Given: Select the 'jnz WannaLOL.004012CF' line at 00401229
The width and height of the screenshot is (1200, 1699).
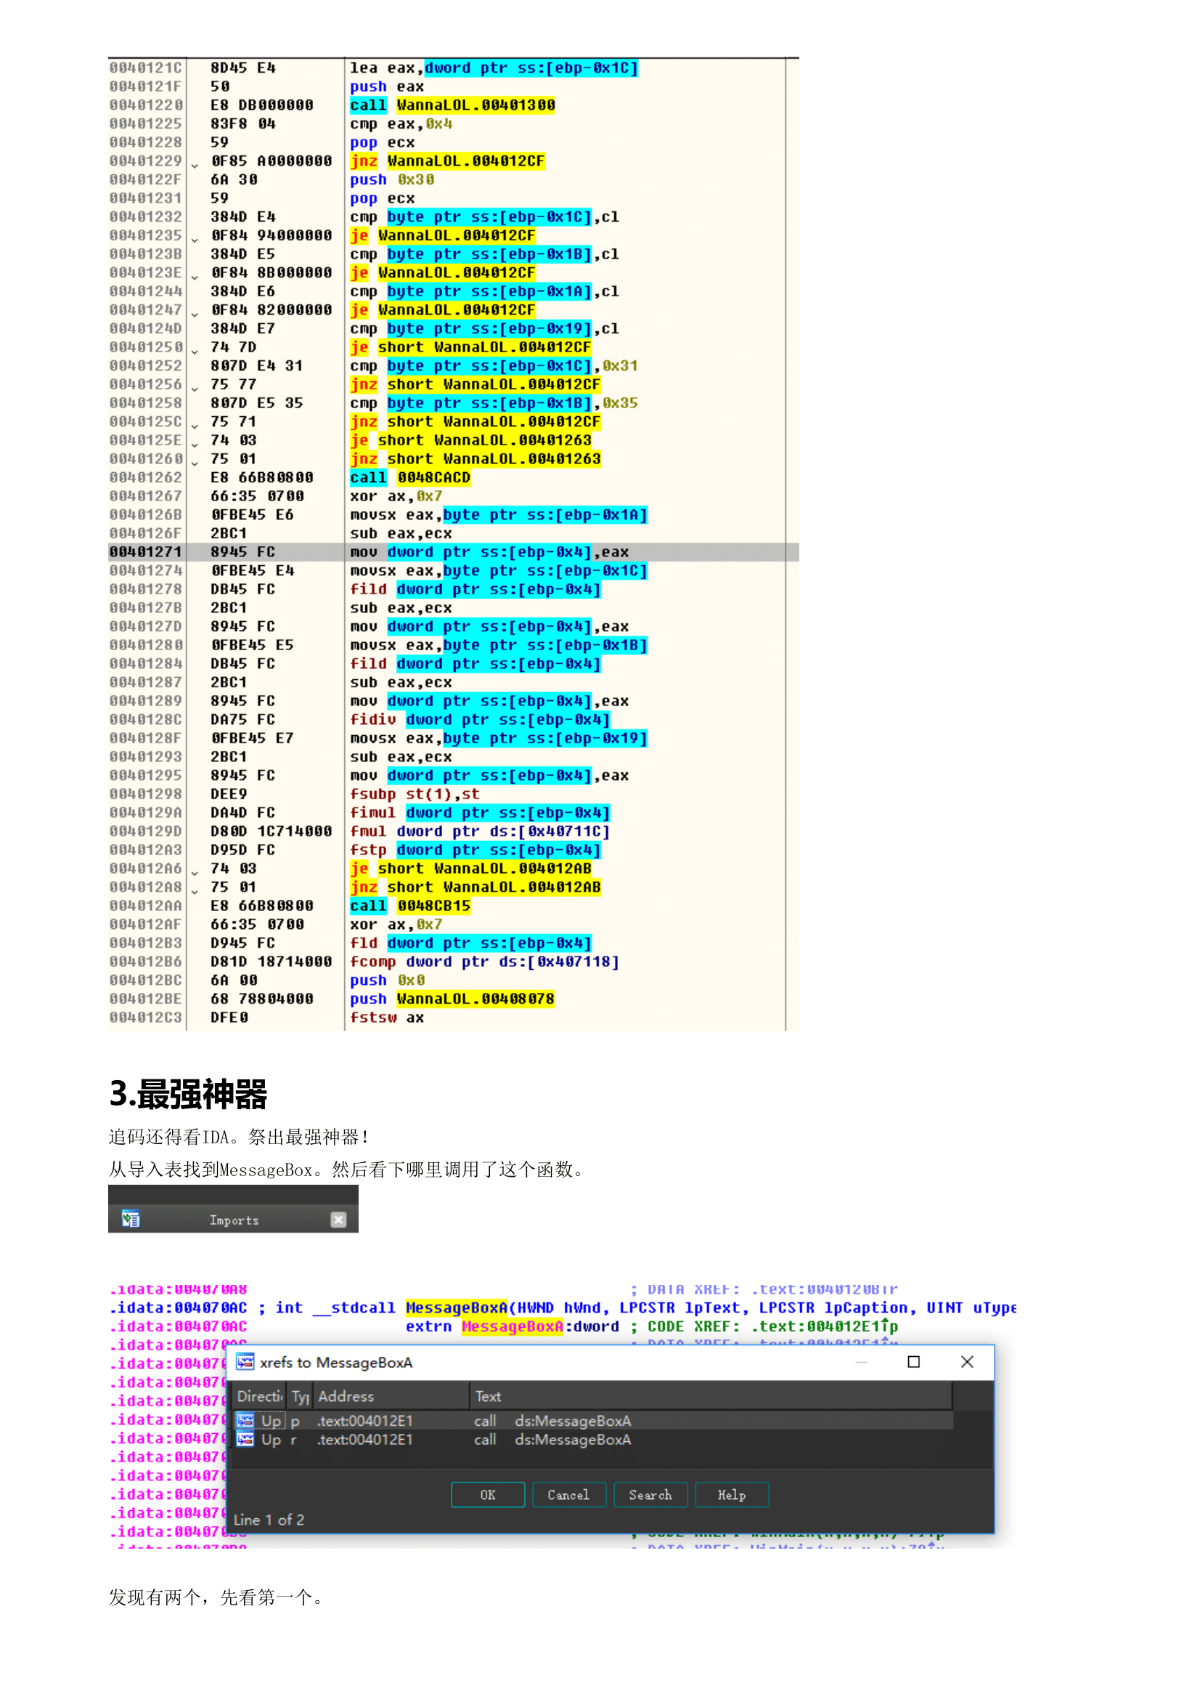Looking at the screenshot, I should 447,161.
